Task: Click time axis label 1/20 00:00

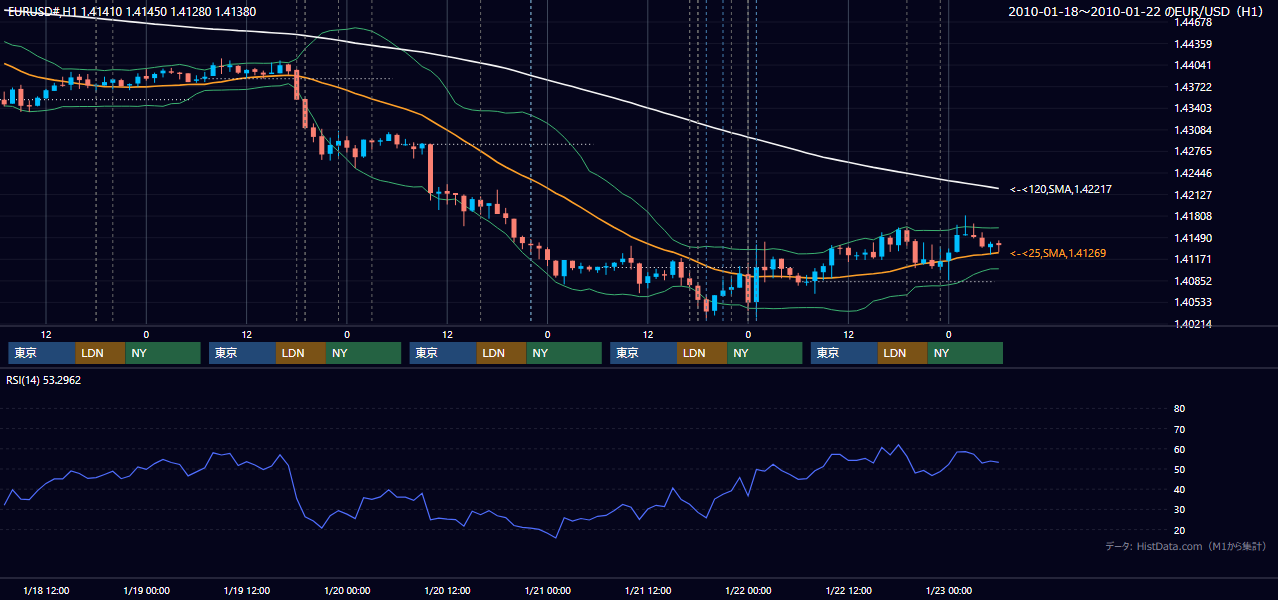Action: [x=347, y=591]
